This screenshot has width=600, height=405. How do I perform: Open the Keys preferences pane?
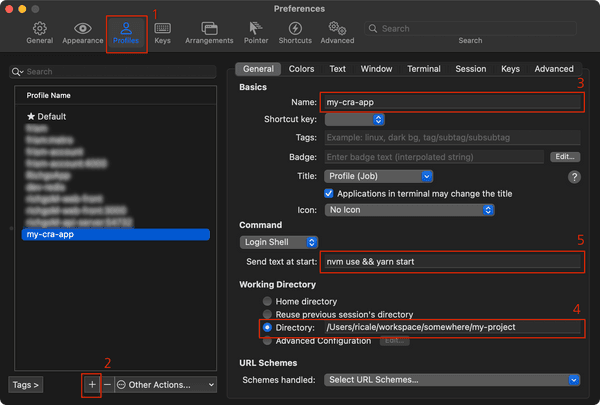162,33
